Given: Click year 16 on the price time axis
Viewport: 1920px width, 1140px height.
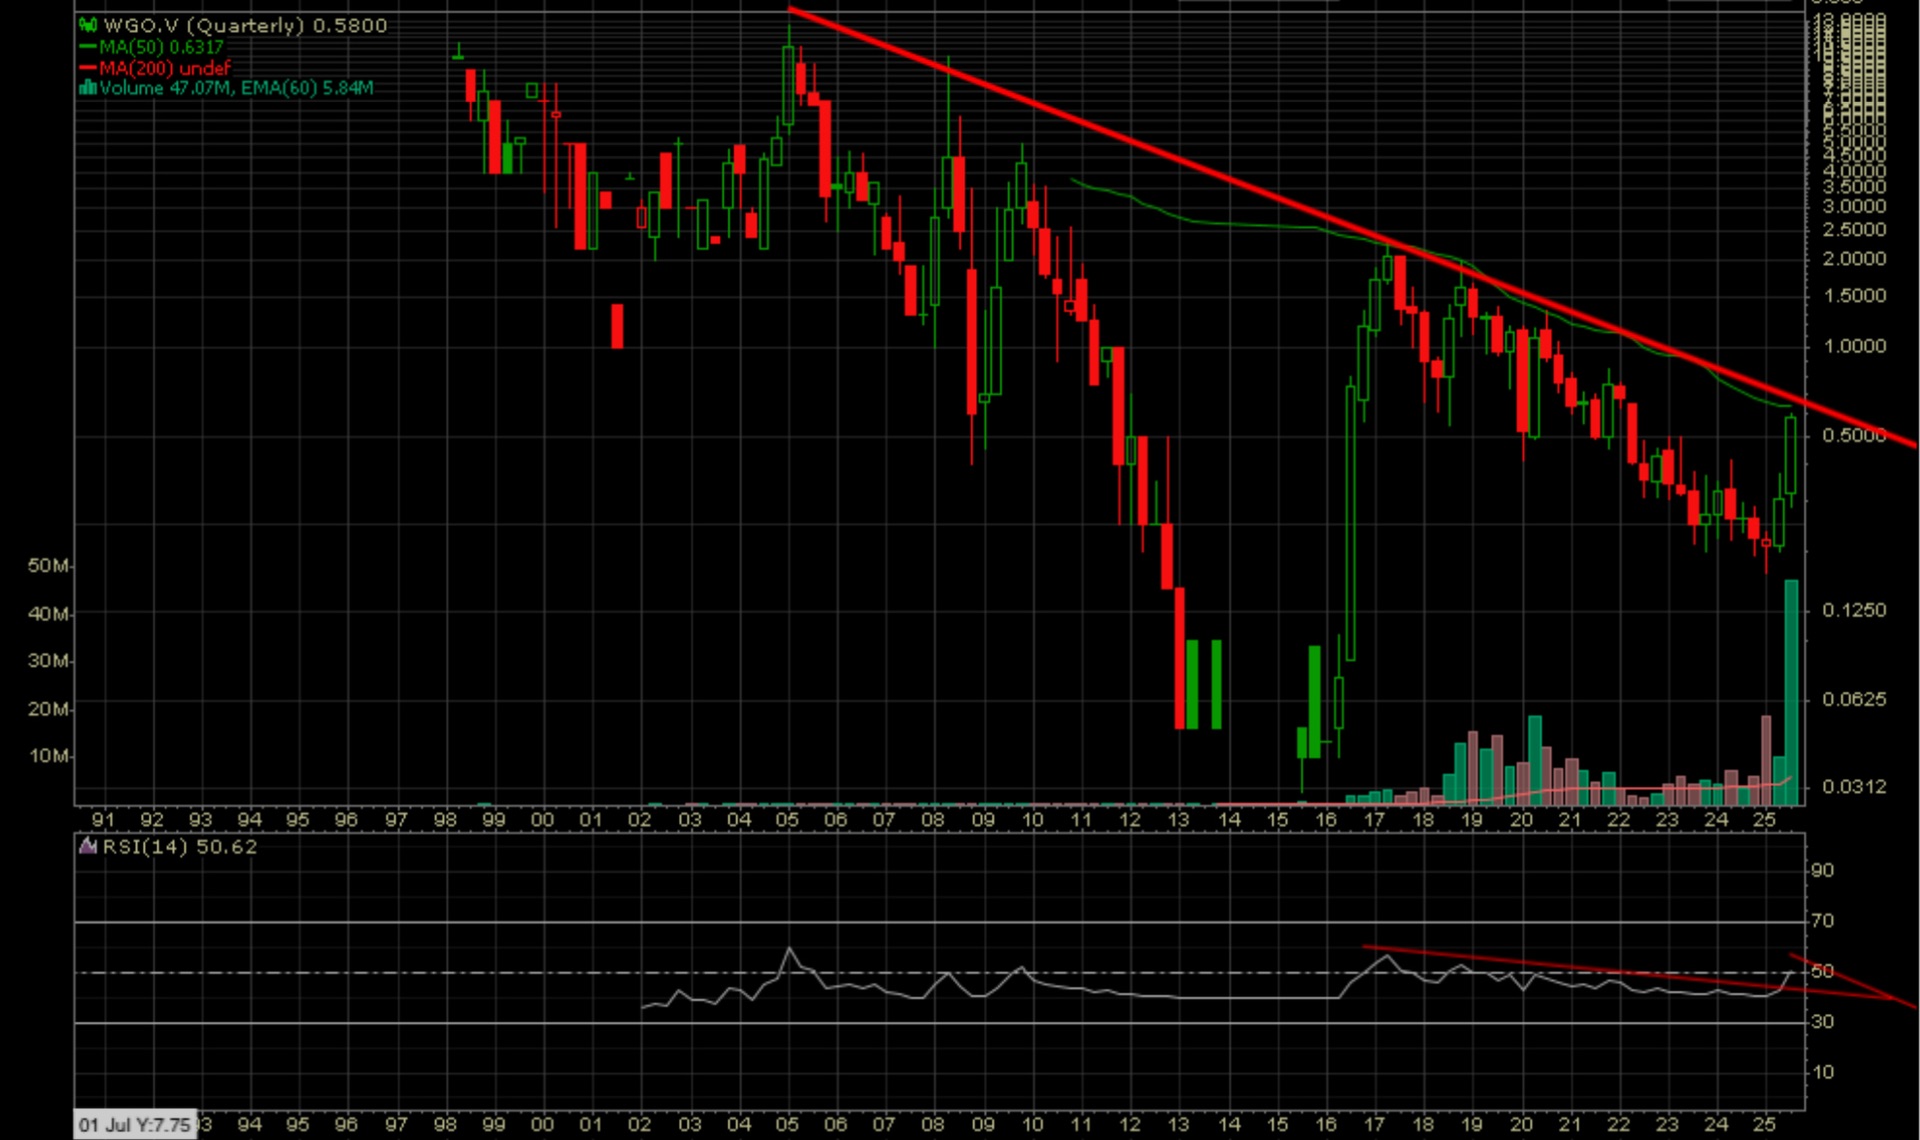Looking at the screenshot, I should click(x=1326, y=820).
